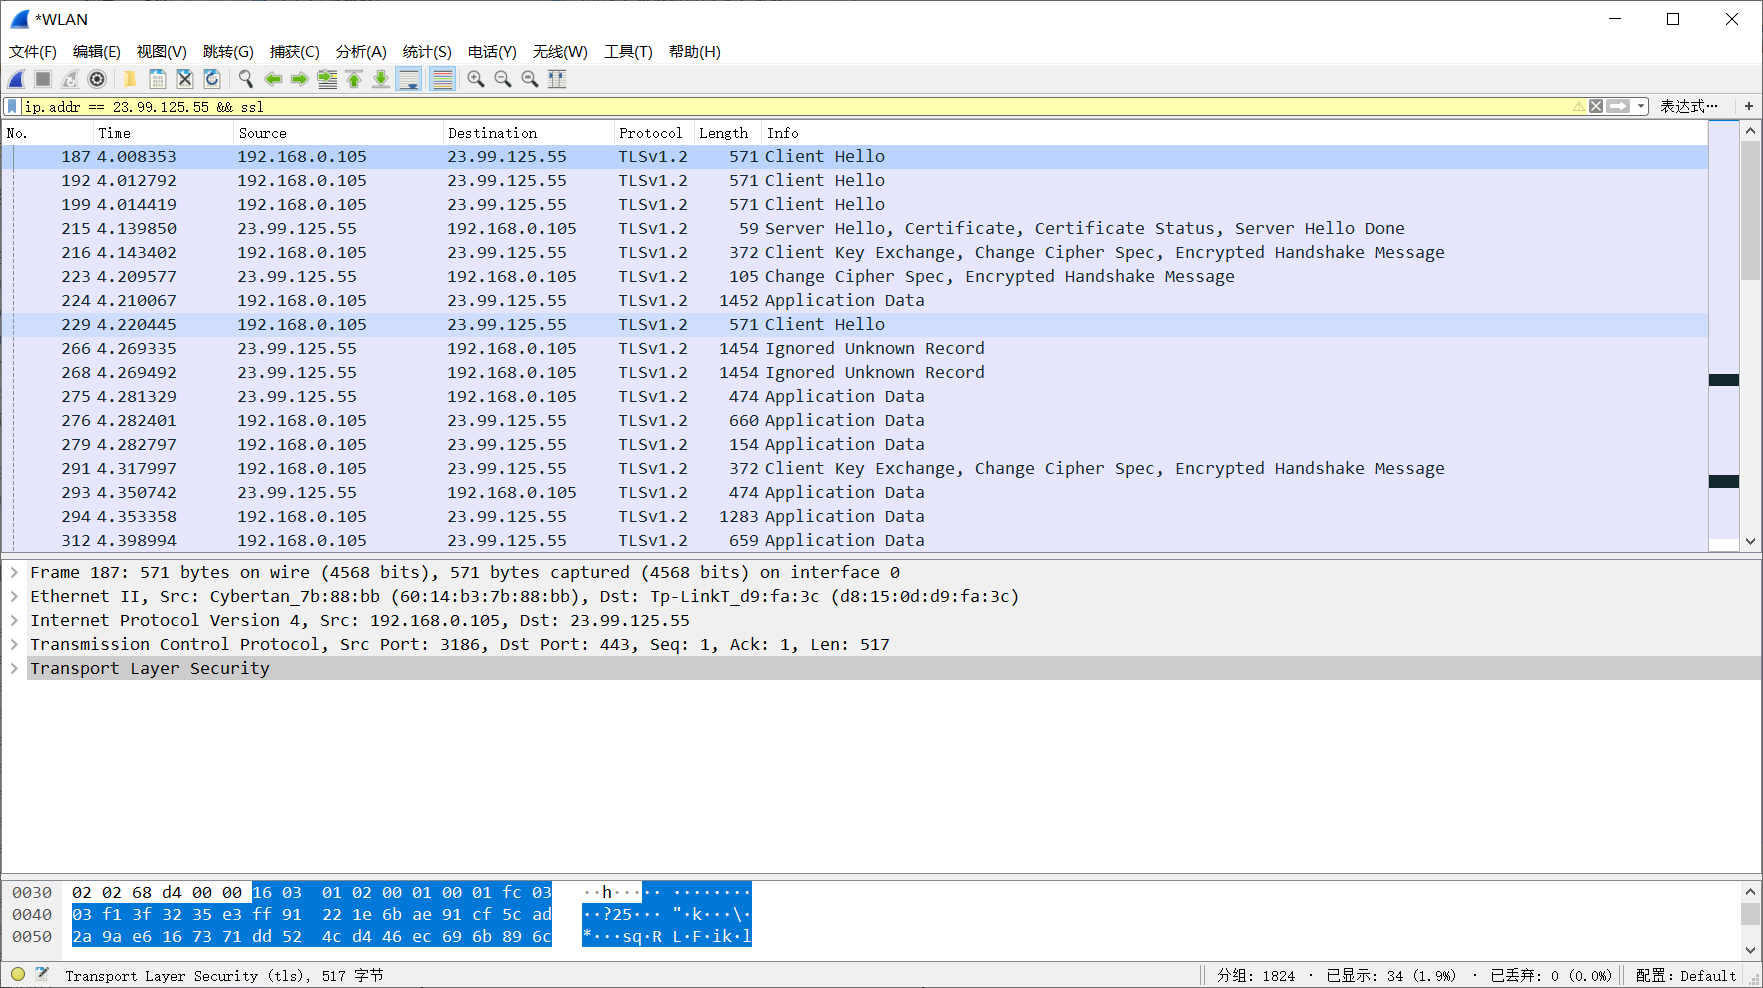
Task: Close the current capture file
Action: (184, 79)
